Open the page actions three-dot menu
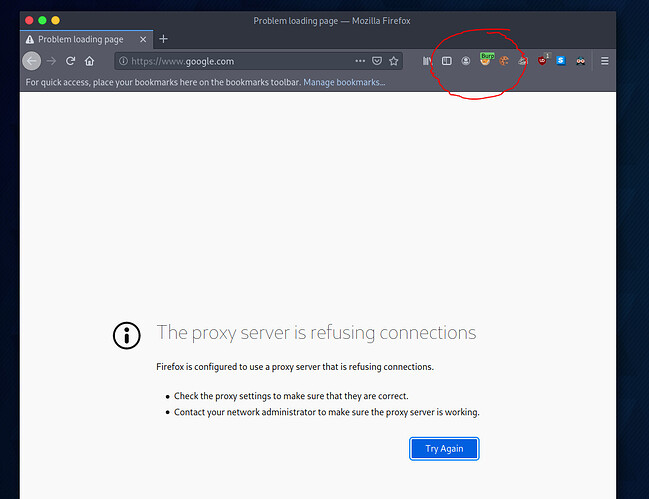Viewport: 649px width, 499px height. click(360, 61)
